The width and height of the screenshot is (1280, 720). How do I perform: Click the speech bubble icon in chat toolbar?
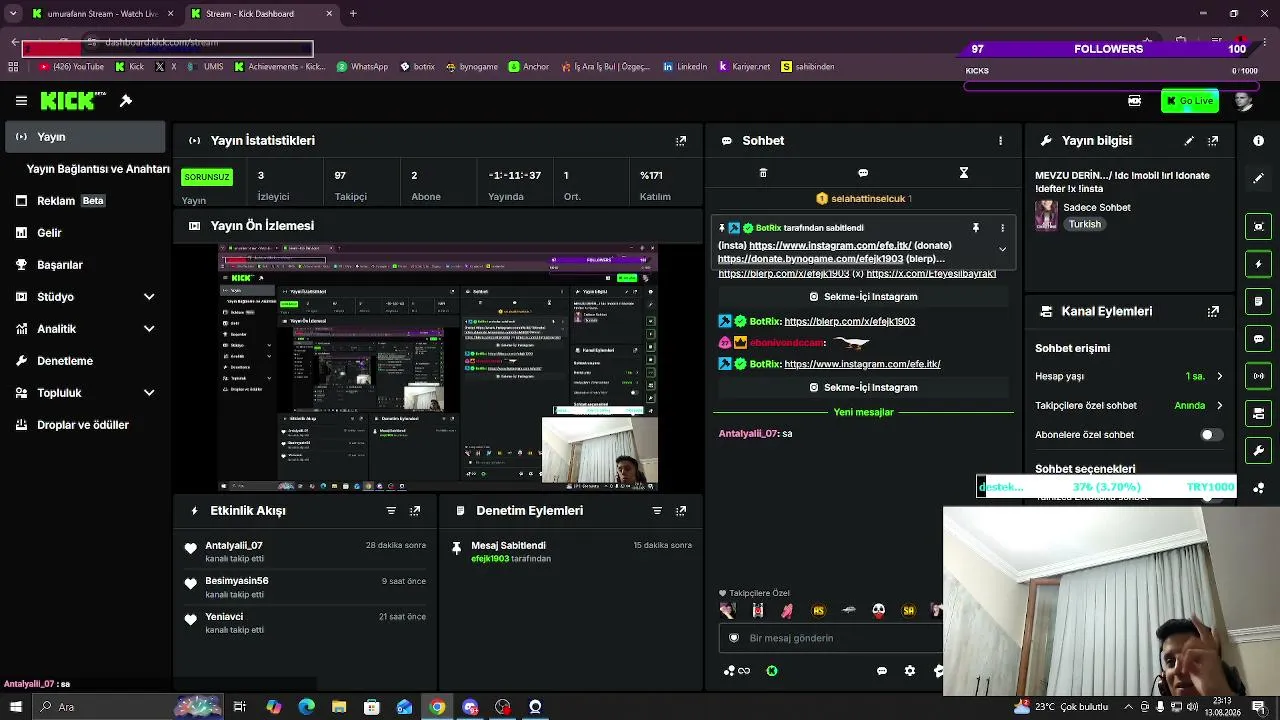coord(863,173)
